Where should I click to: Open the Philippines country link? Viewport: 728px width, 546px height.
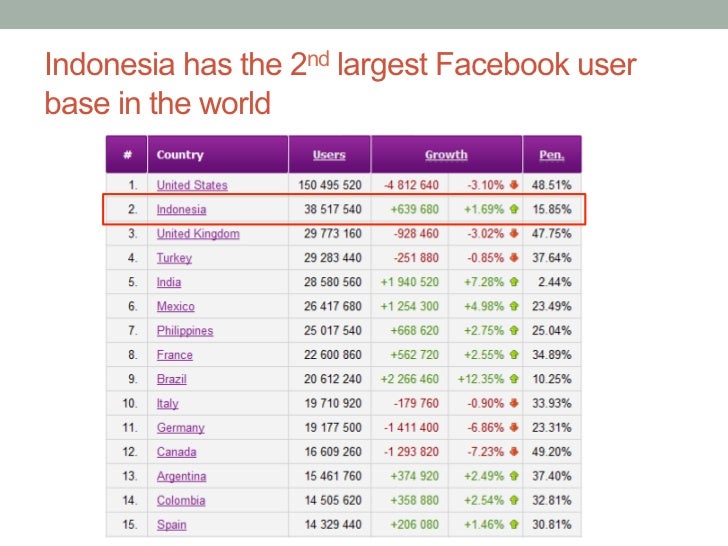(x=185, y=331)
